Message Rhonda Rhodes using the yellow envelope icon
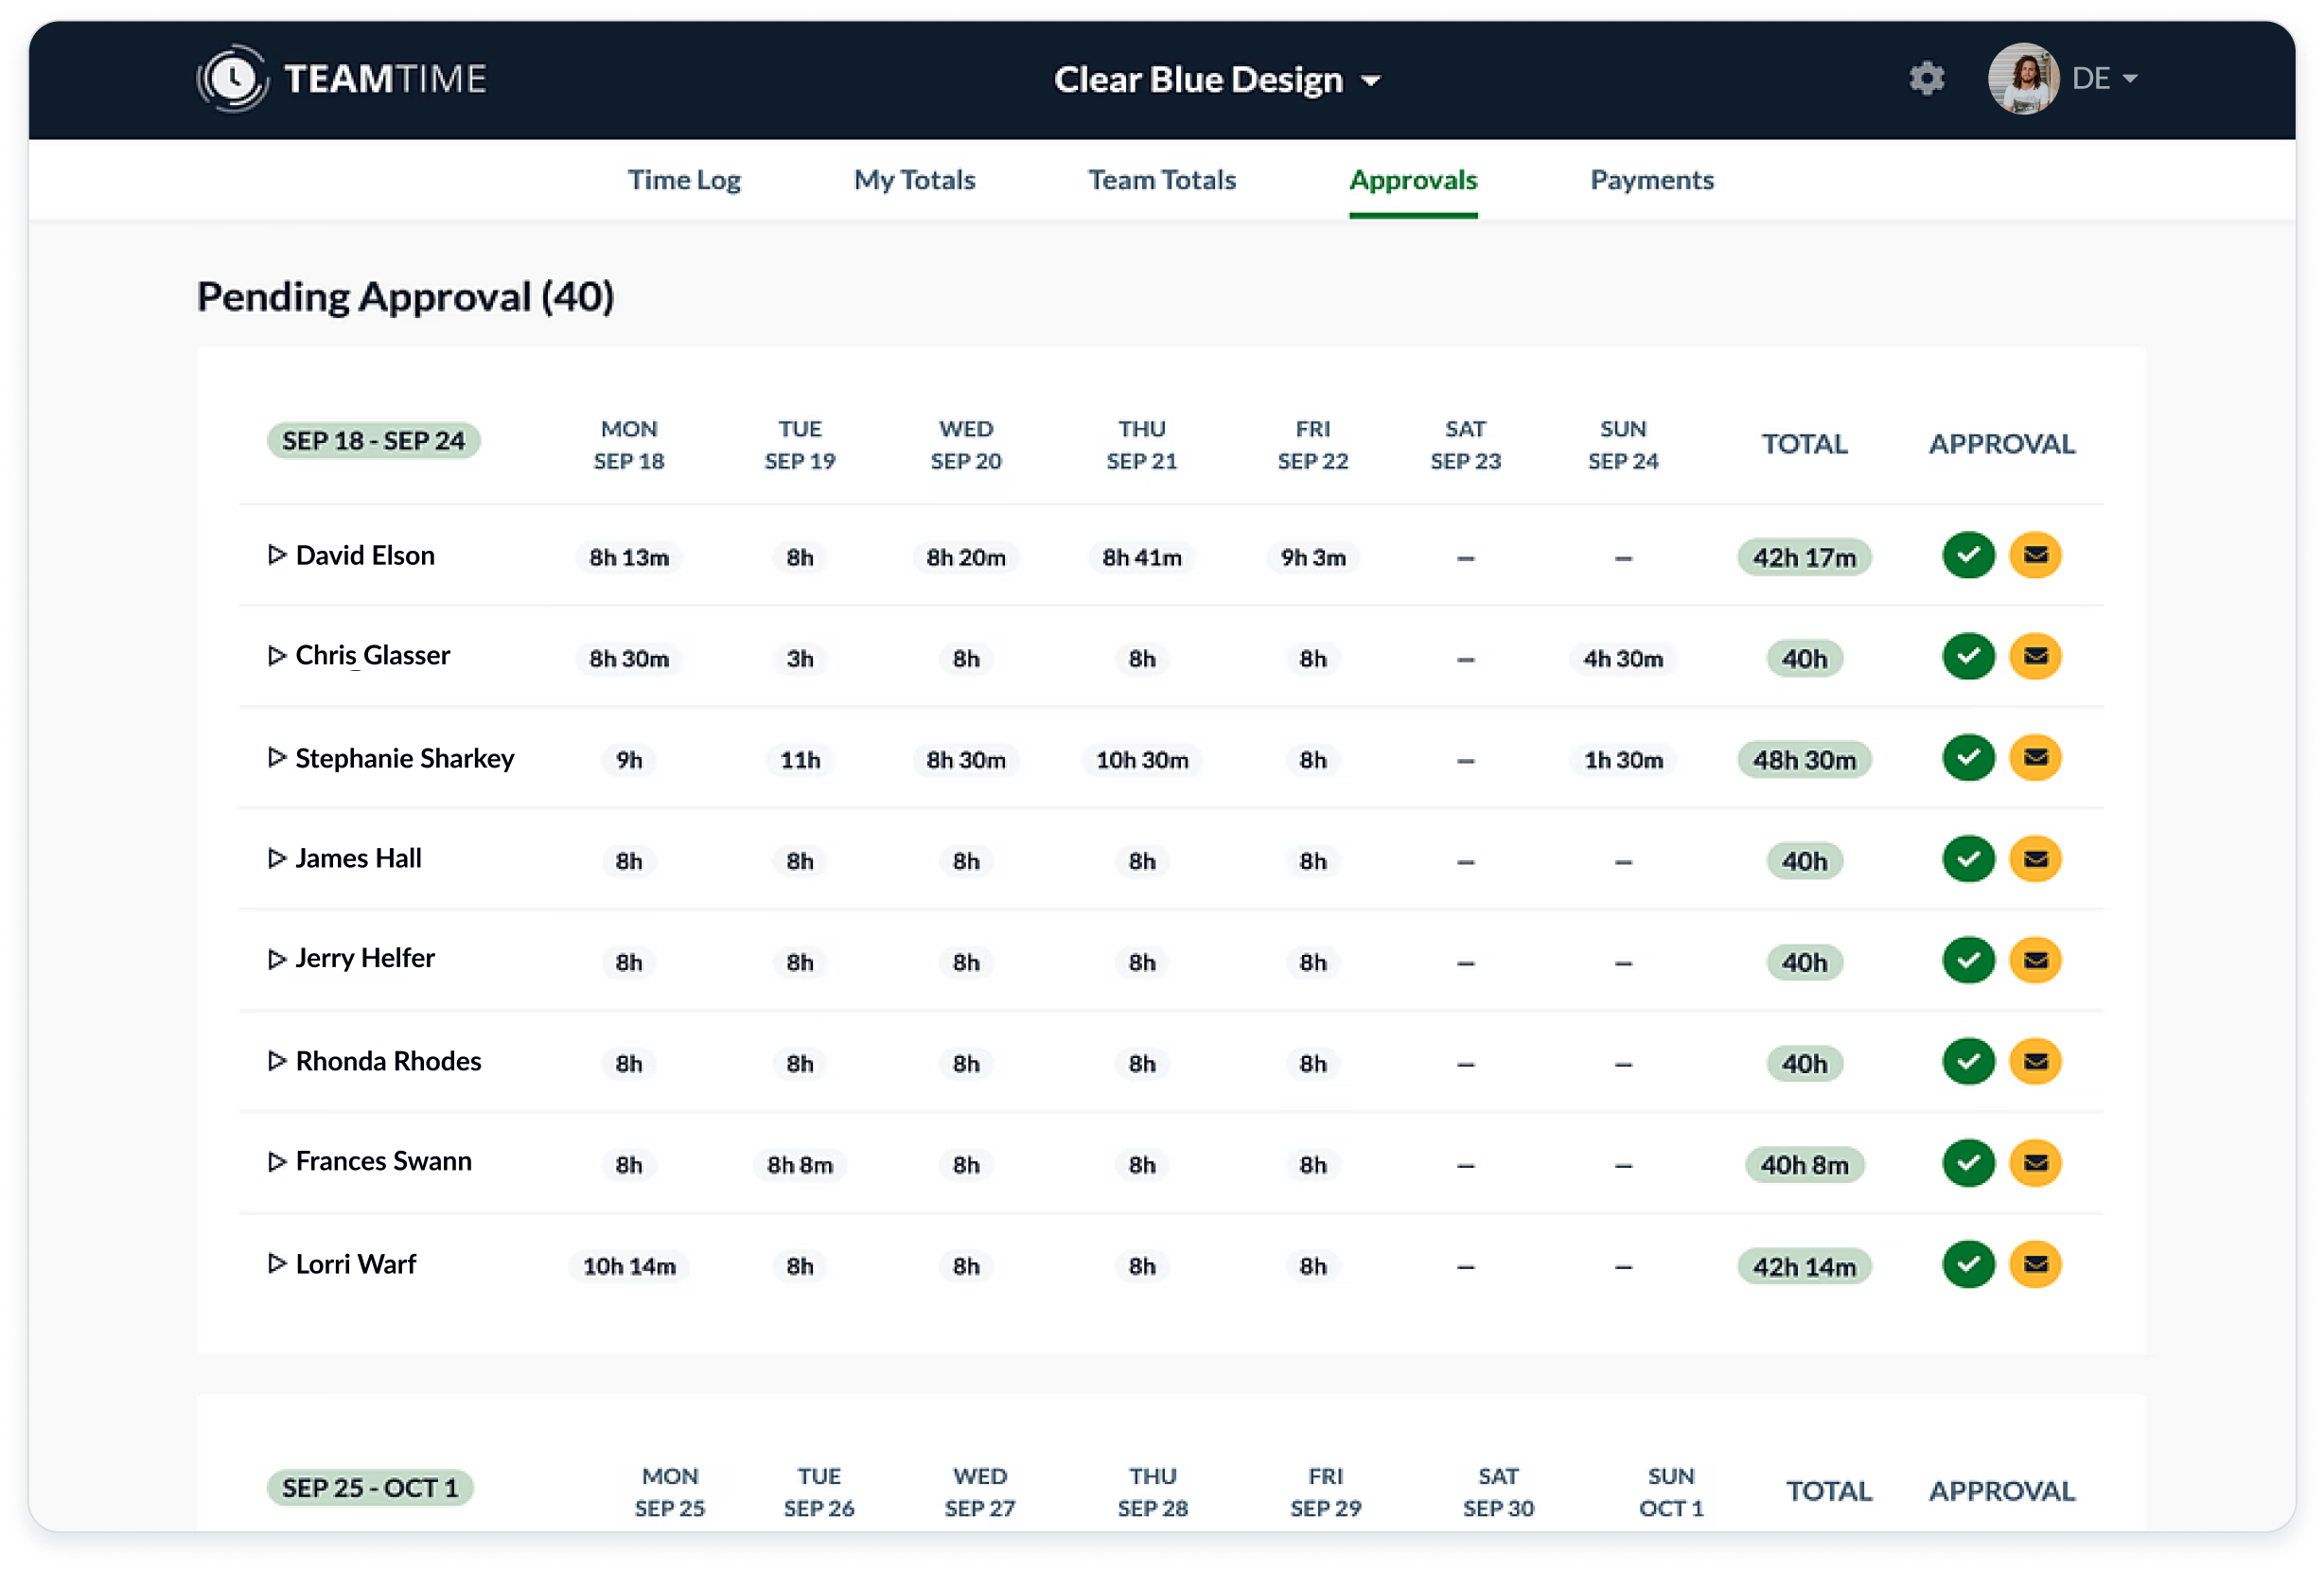This screenshot has width=2324, height=1571. point(2035,1062)
